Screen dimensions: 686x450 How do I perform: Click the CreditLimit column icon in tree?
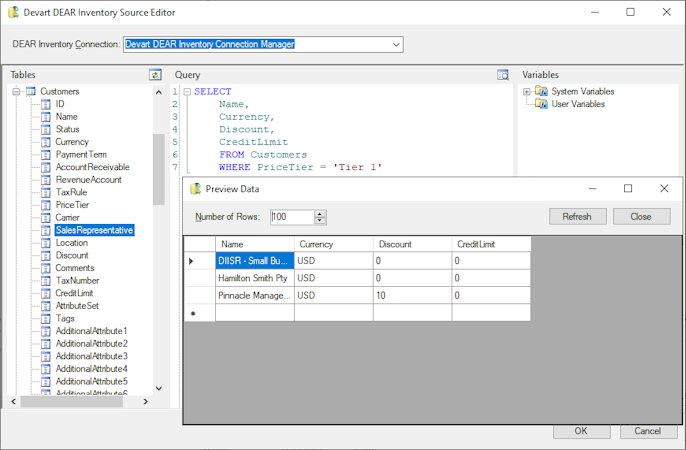click(45, 293)
